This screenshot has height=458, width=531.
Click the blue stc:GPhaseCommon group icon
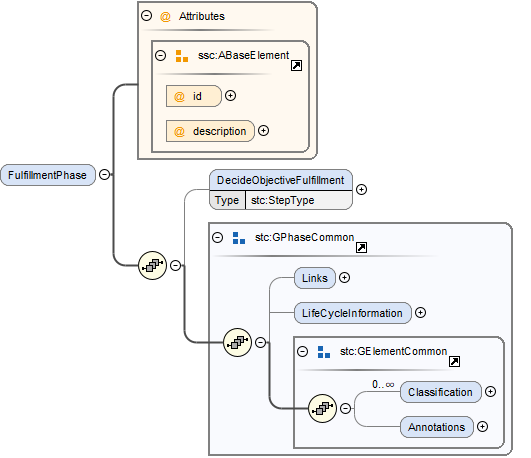pos(239,238)
